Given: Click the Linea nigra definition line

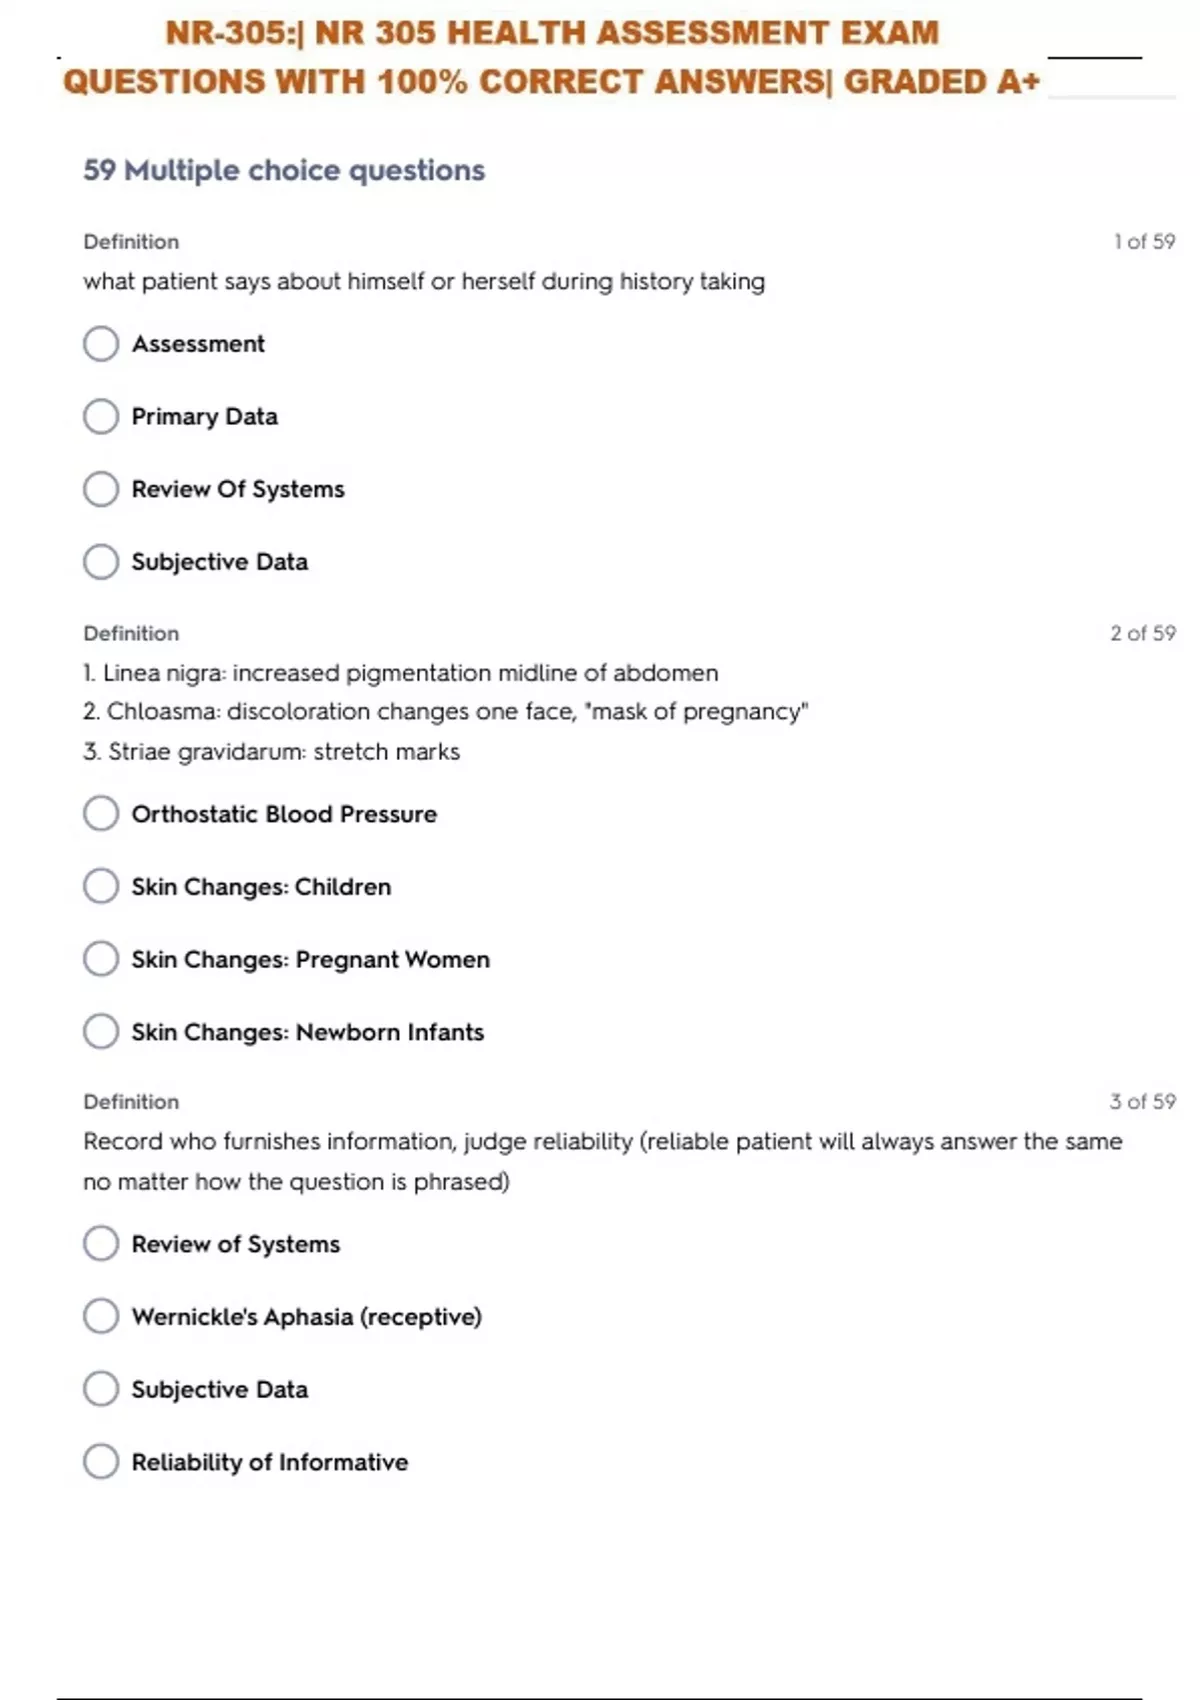Looking at the screenshot, I should click(401, 673).
